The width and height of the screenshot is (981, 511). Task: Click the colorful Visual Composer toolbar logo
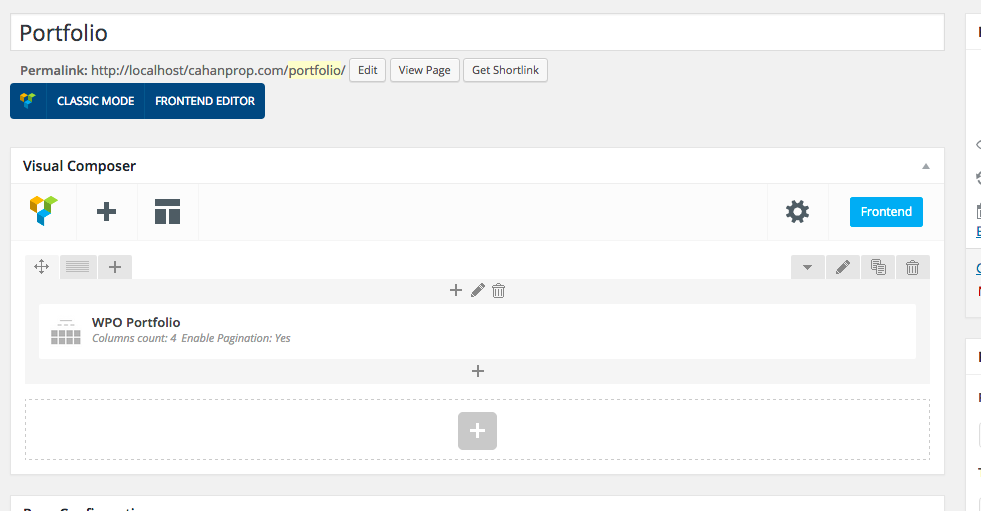[44, 211]
